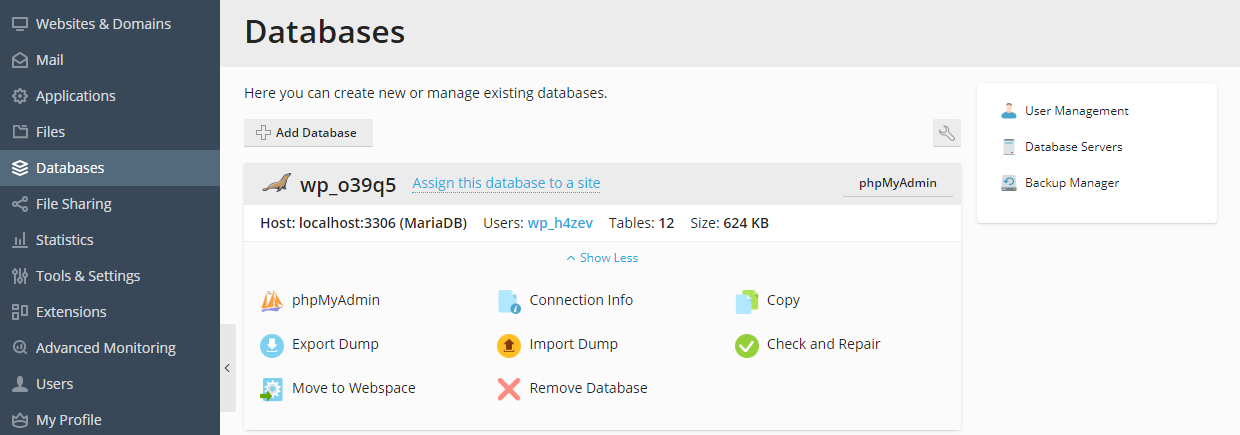This screenshot has height=435, width=1240.
Task: Open the wp_h4zev database user link
Action: (559, 223)
